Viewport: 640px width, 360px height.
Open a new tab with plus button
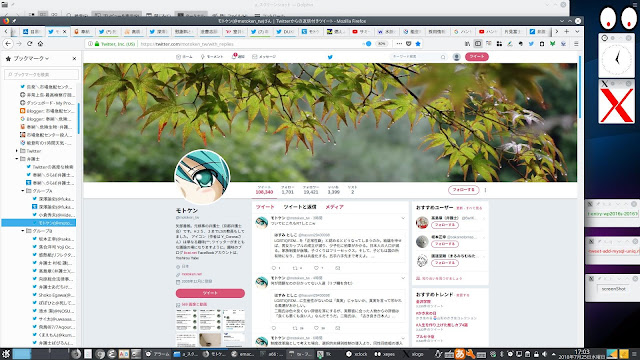point(567,31)
